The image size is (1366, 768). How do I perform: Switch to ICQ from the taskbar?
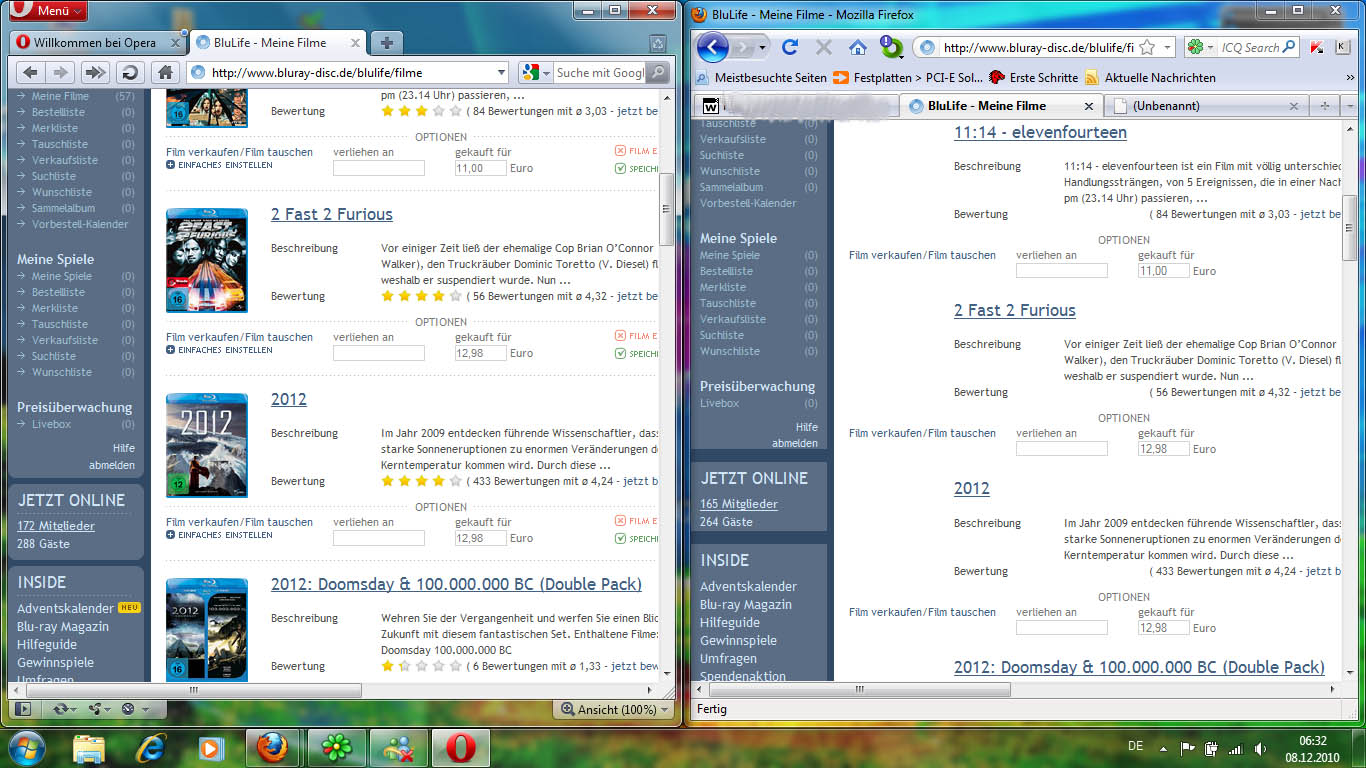[x=336, y=747]
